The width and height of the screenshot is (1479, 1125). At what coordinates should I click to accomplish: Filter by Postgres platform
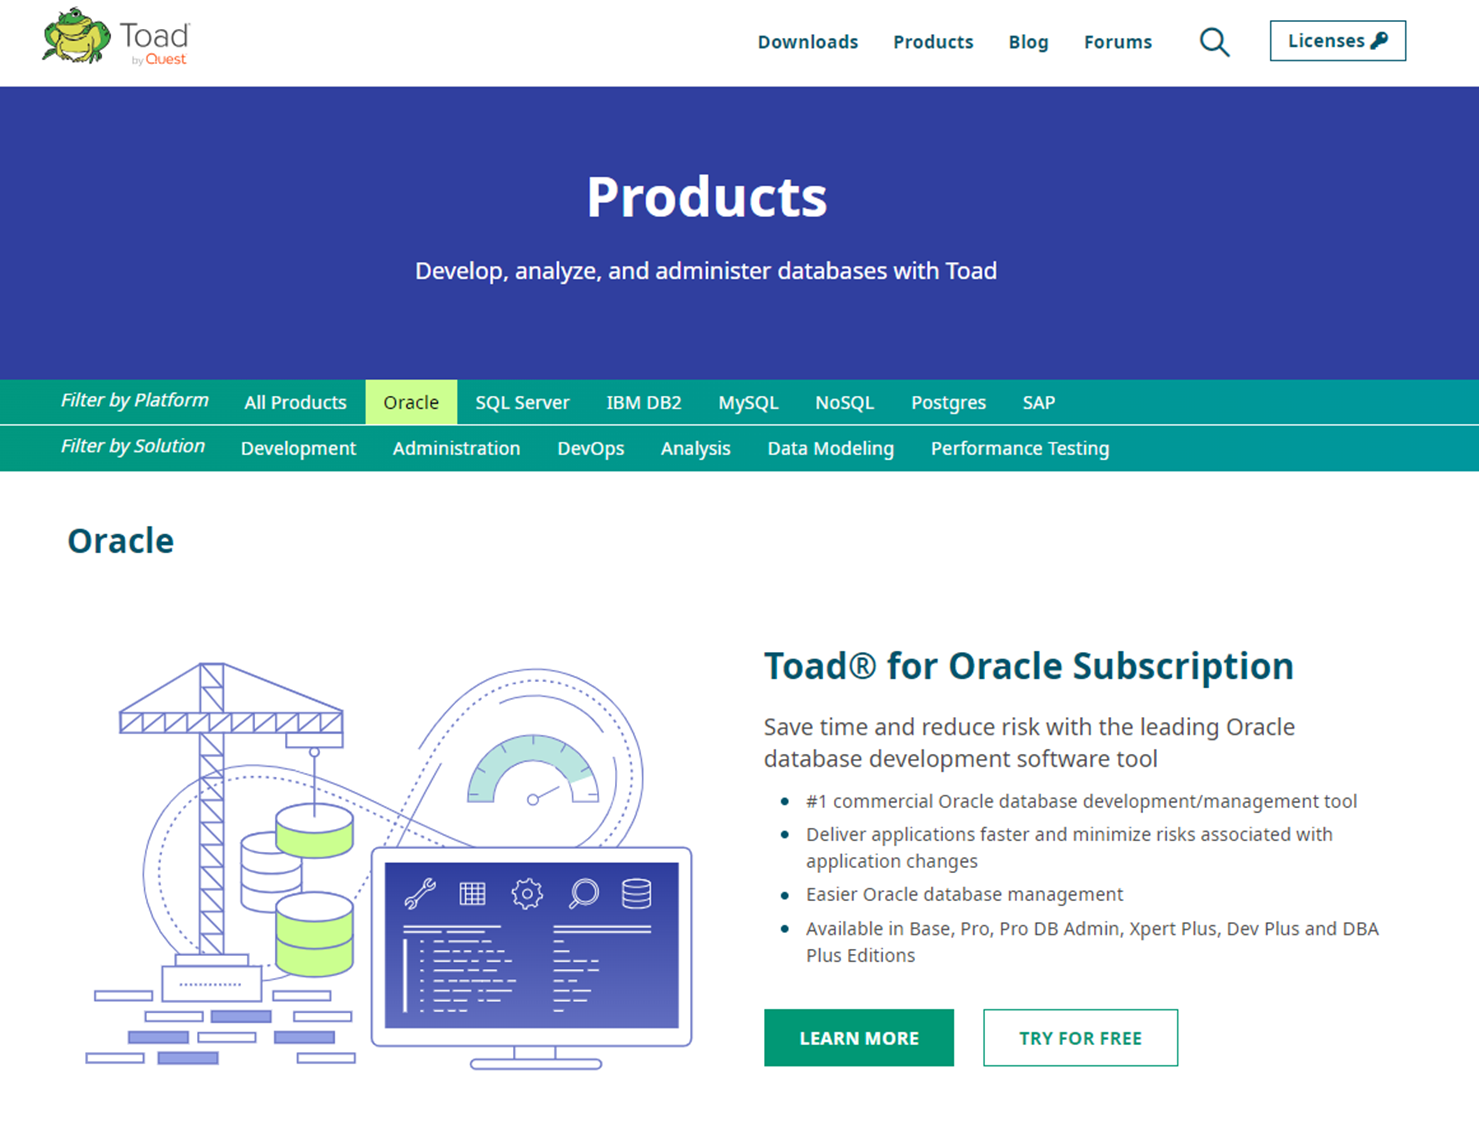coord(948,402)
